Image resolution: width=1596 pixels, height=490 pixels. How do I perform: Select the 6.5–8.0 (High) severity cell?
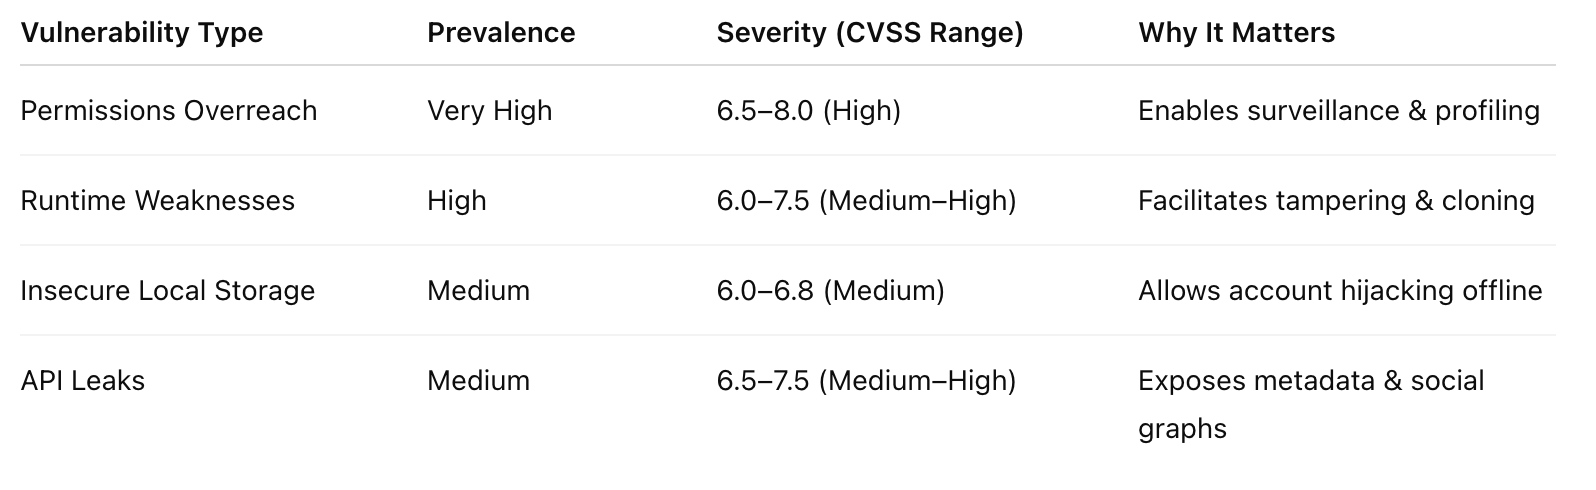(x=809, y=111)
